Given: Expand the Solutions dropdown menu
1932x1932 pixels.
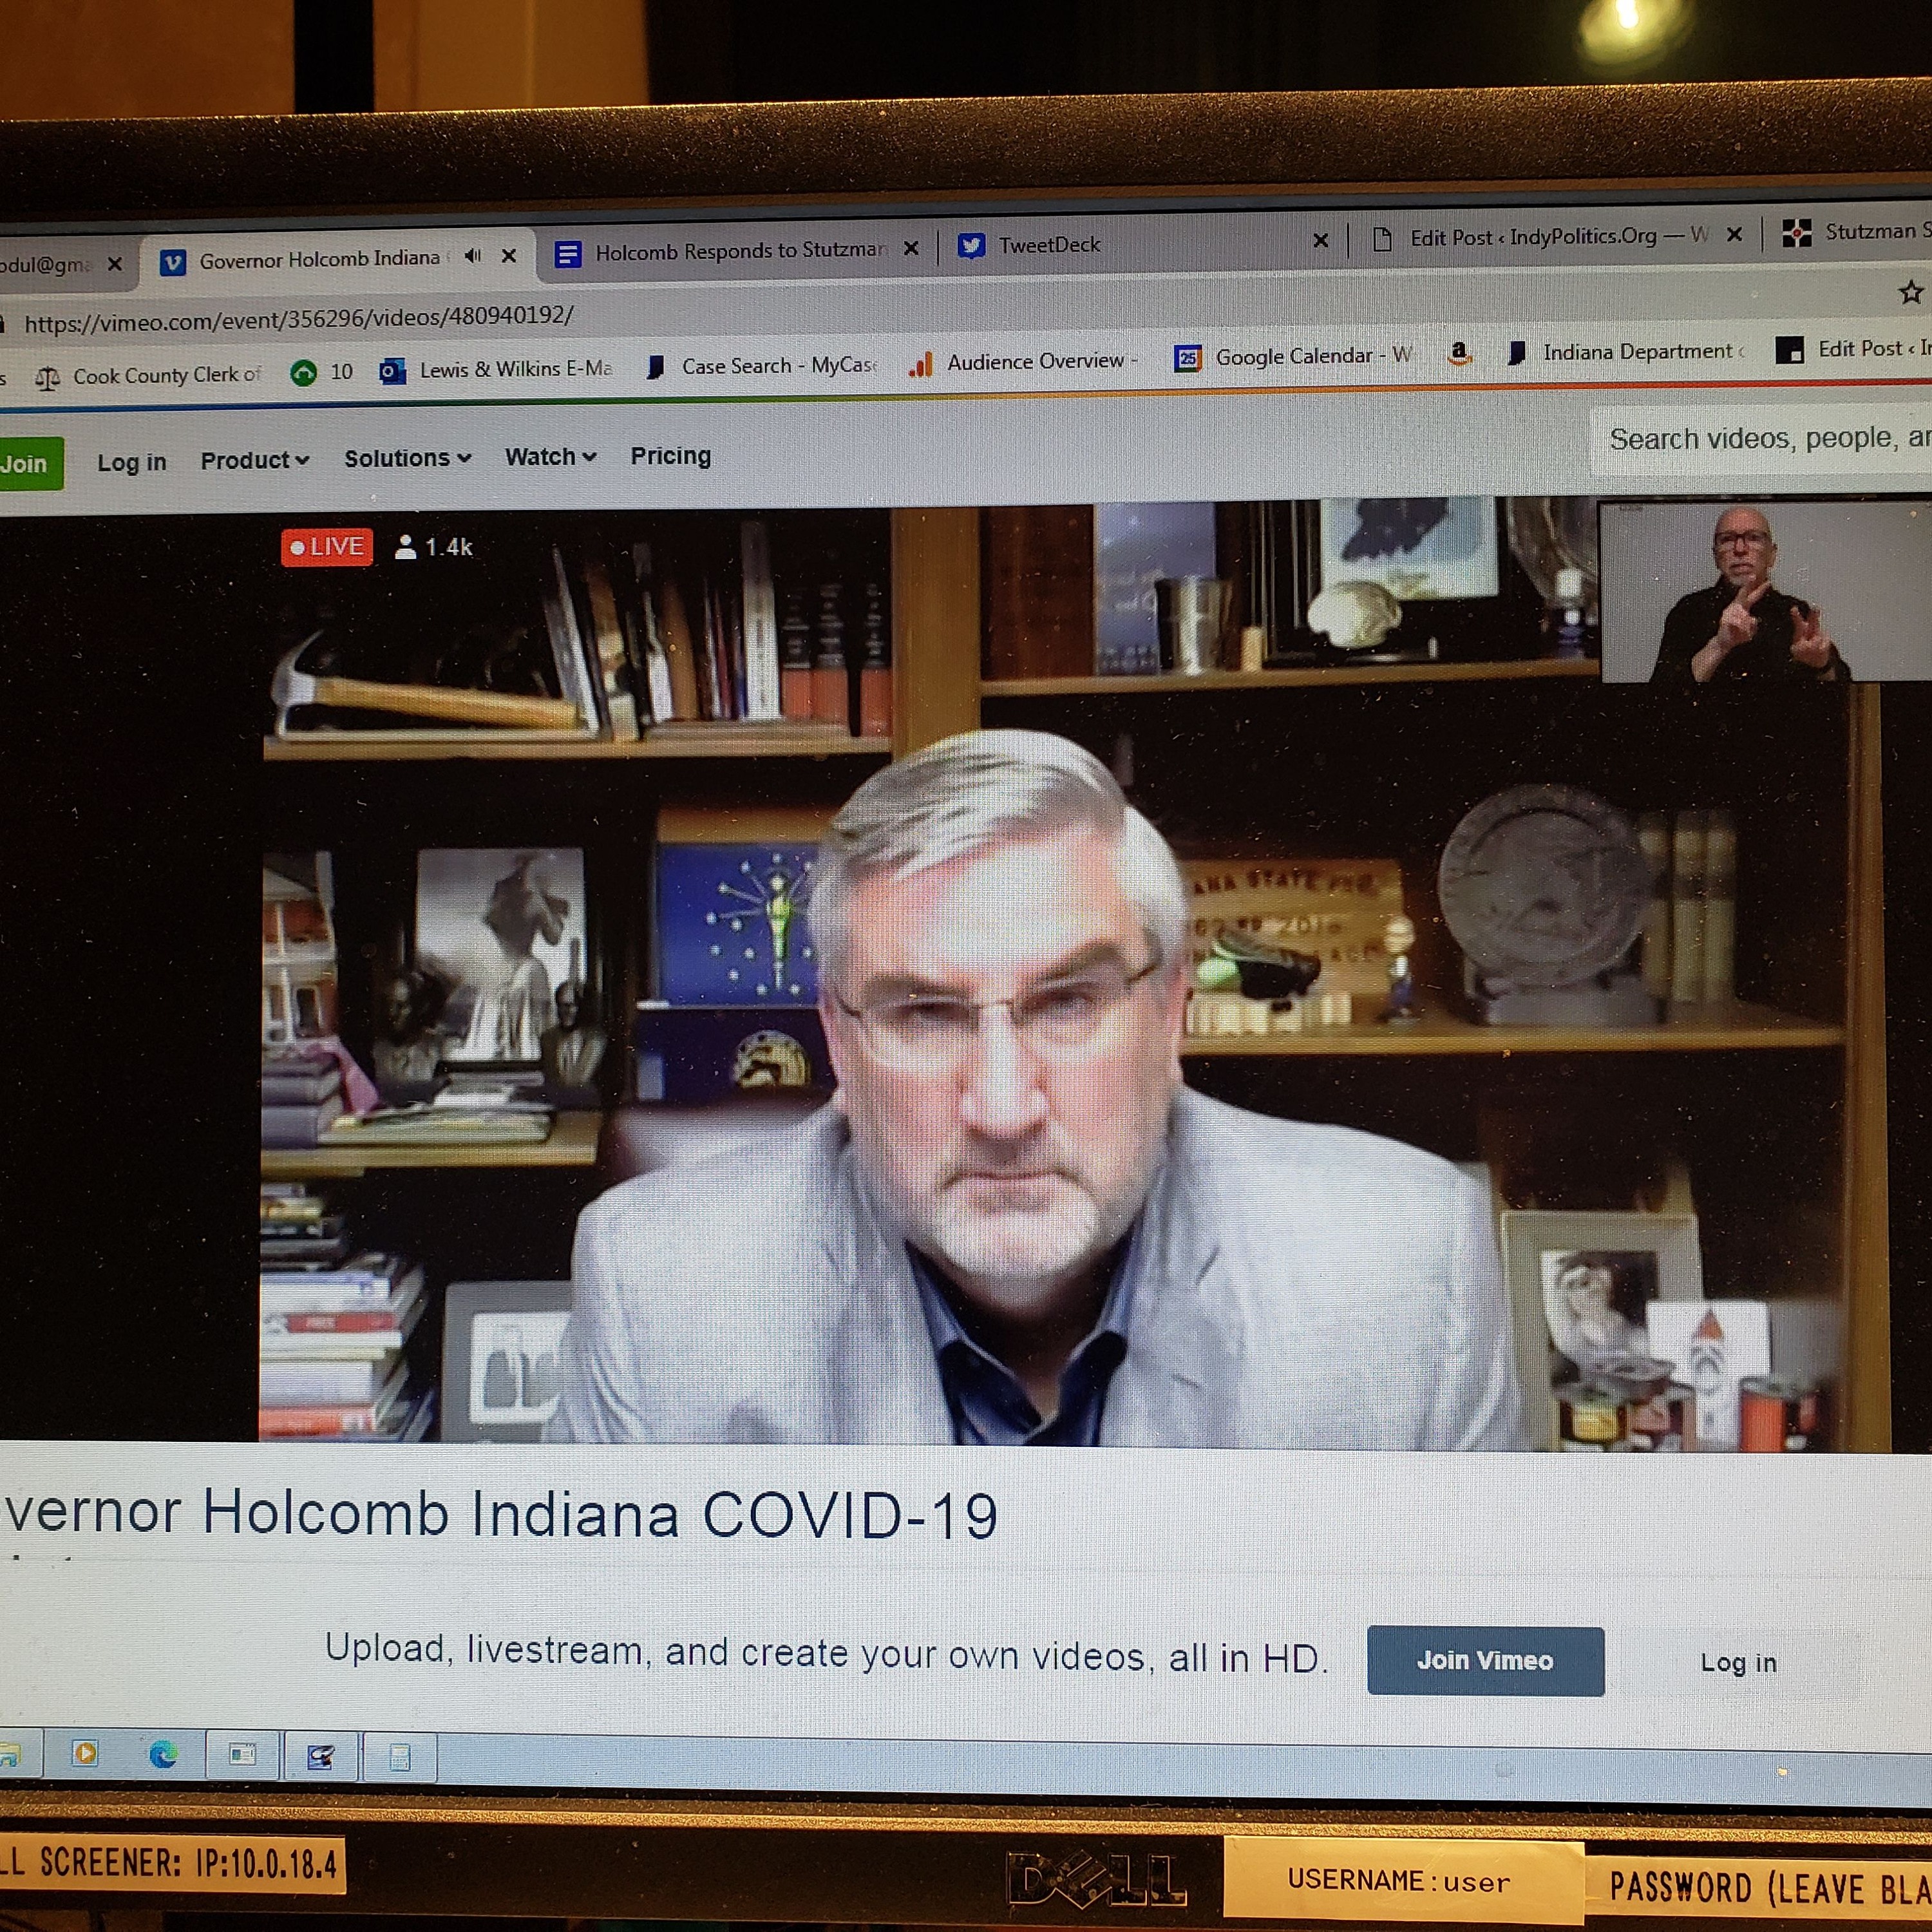Looking at the screenshot, I should tap(407, 458).
